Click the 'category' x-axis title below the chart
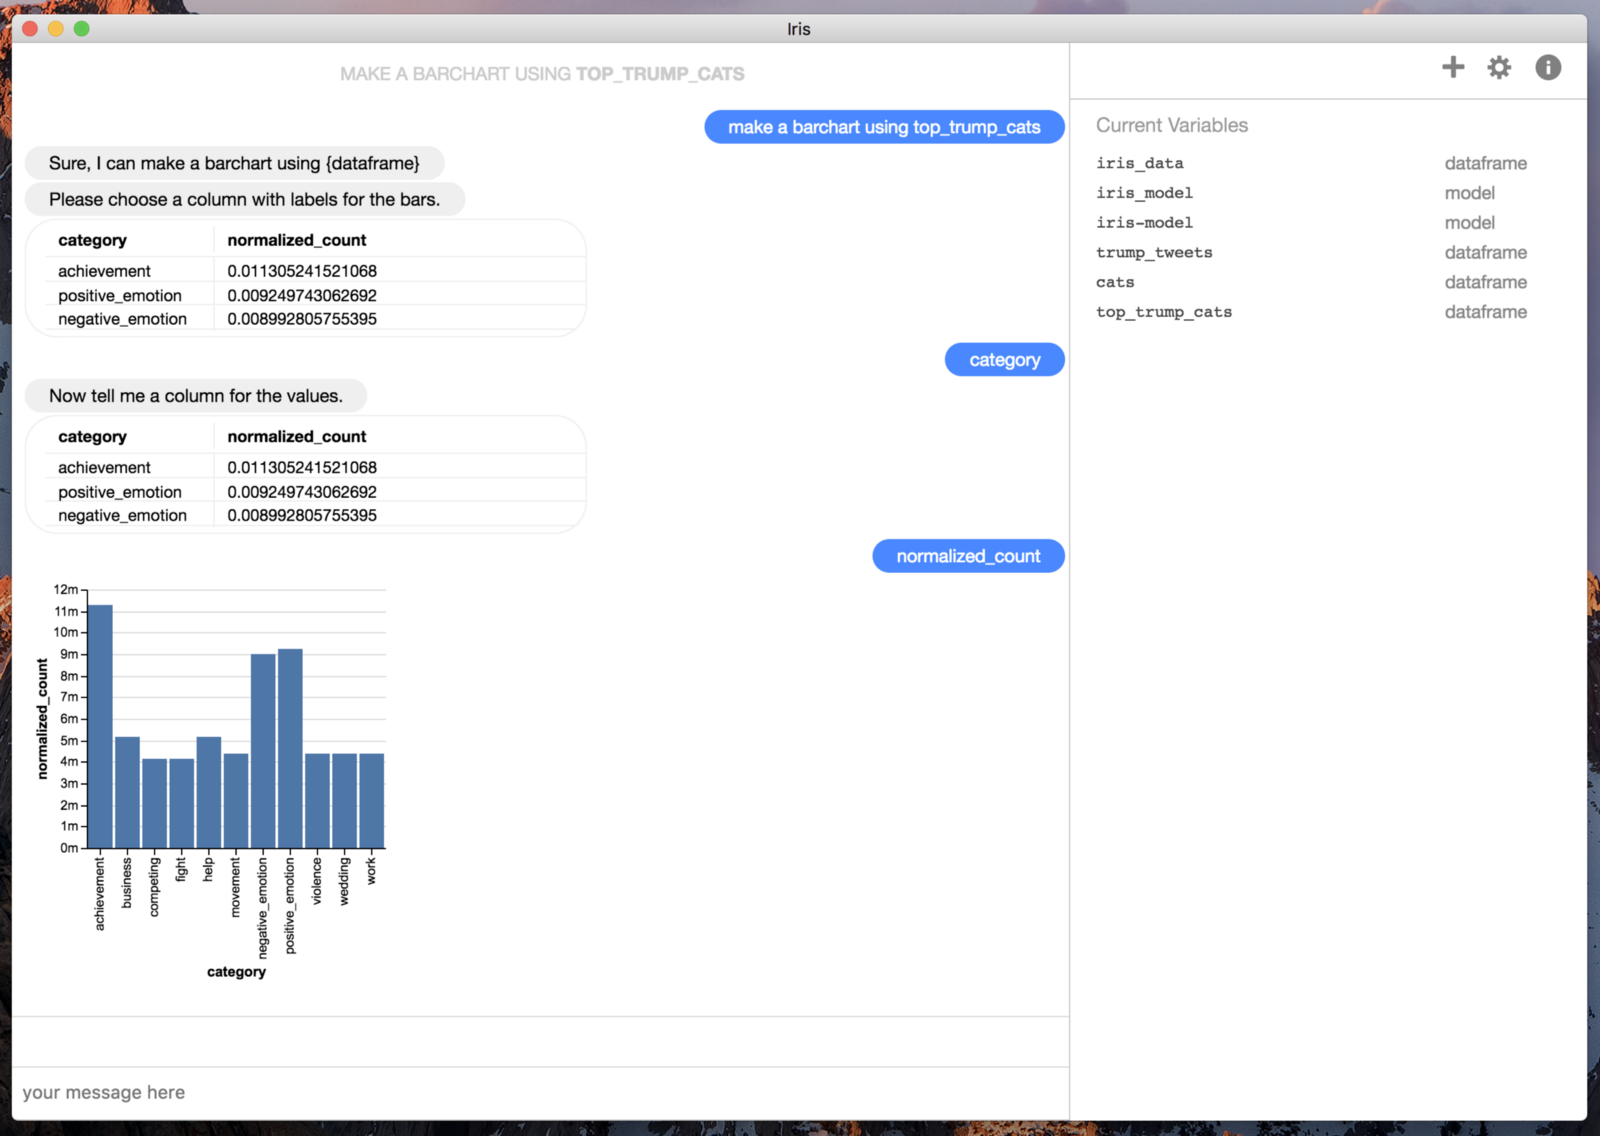The height and width of the screenshot is (1136, 1600). [x=236, y=972]
